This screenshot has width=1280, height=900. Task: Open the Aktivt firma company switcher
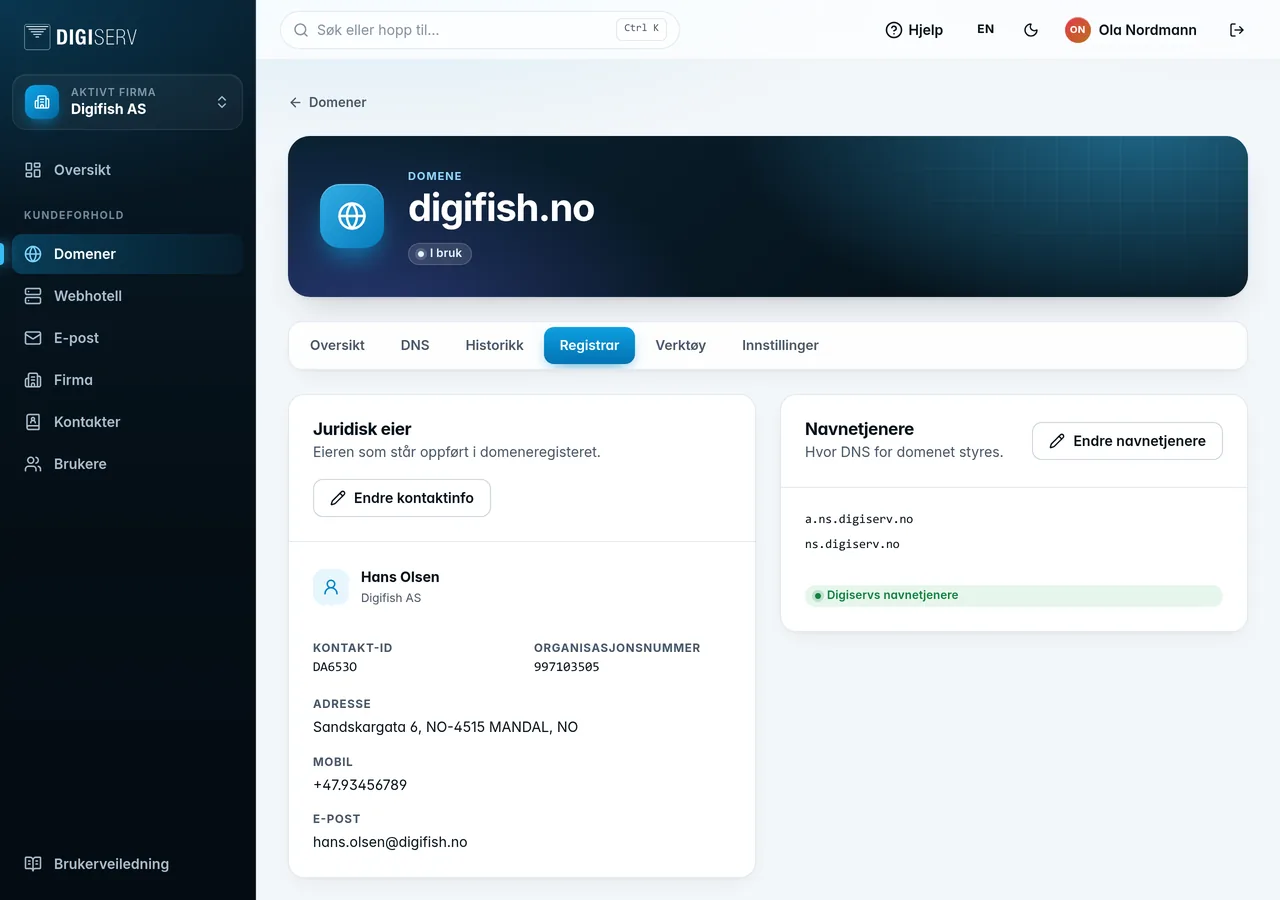(127, 102)
